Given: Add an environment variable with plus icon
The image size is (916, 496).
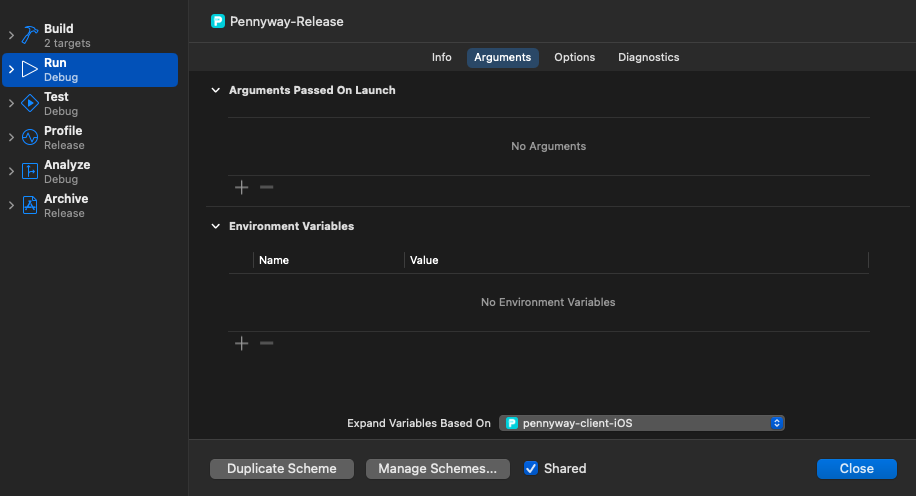Looking at the screenshot, I should pos(241,343).
